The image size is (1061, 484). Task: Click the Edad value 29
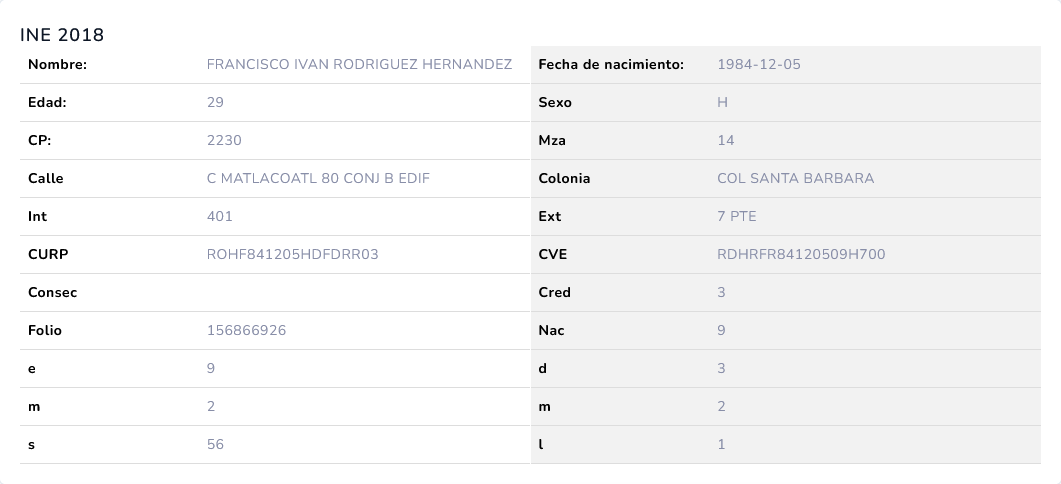[215, 103]
